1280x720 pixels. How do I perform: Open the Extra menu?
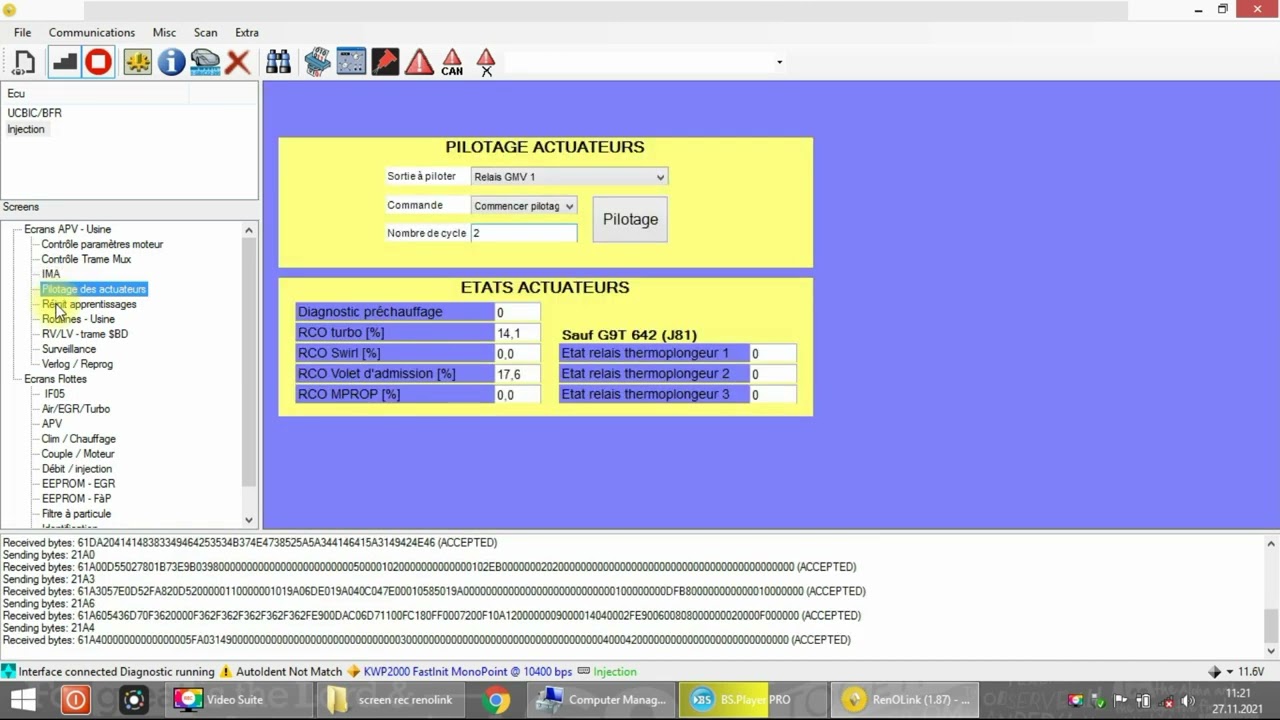[x=246, y=33]
